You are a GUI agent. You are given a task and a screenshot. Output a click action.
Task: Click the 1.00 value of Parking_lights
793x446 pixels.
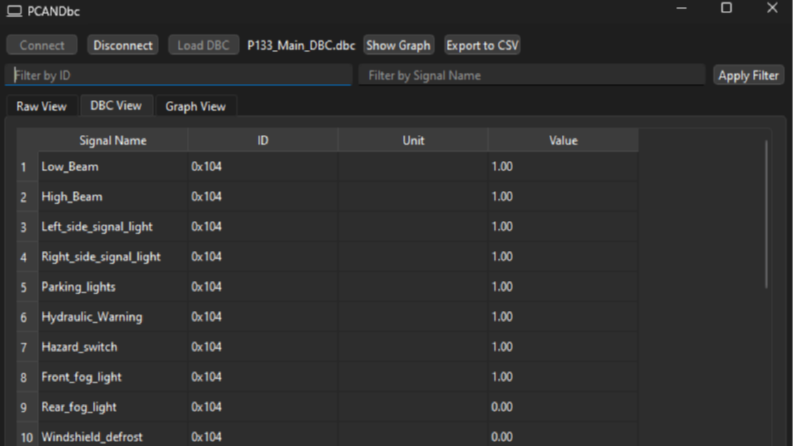coord(563,287)
